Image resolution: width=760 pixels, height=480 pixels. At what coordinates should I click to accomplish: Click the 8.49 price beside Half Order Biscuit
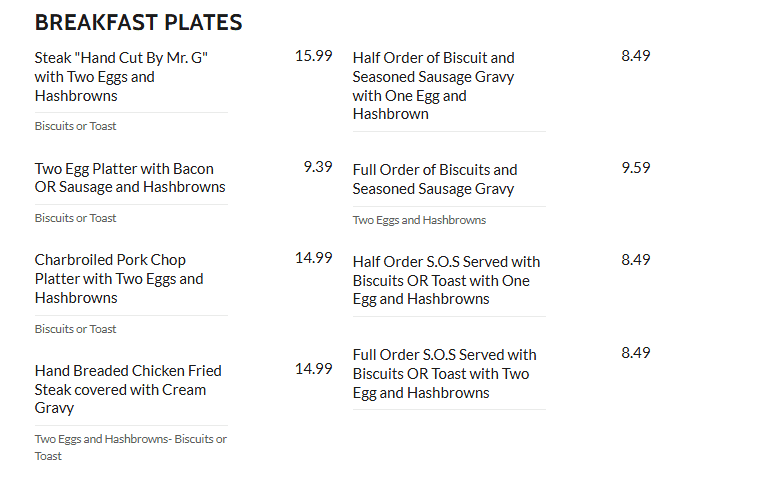click(636, 56)
